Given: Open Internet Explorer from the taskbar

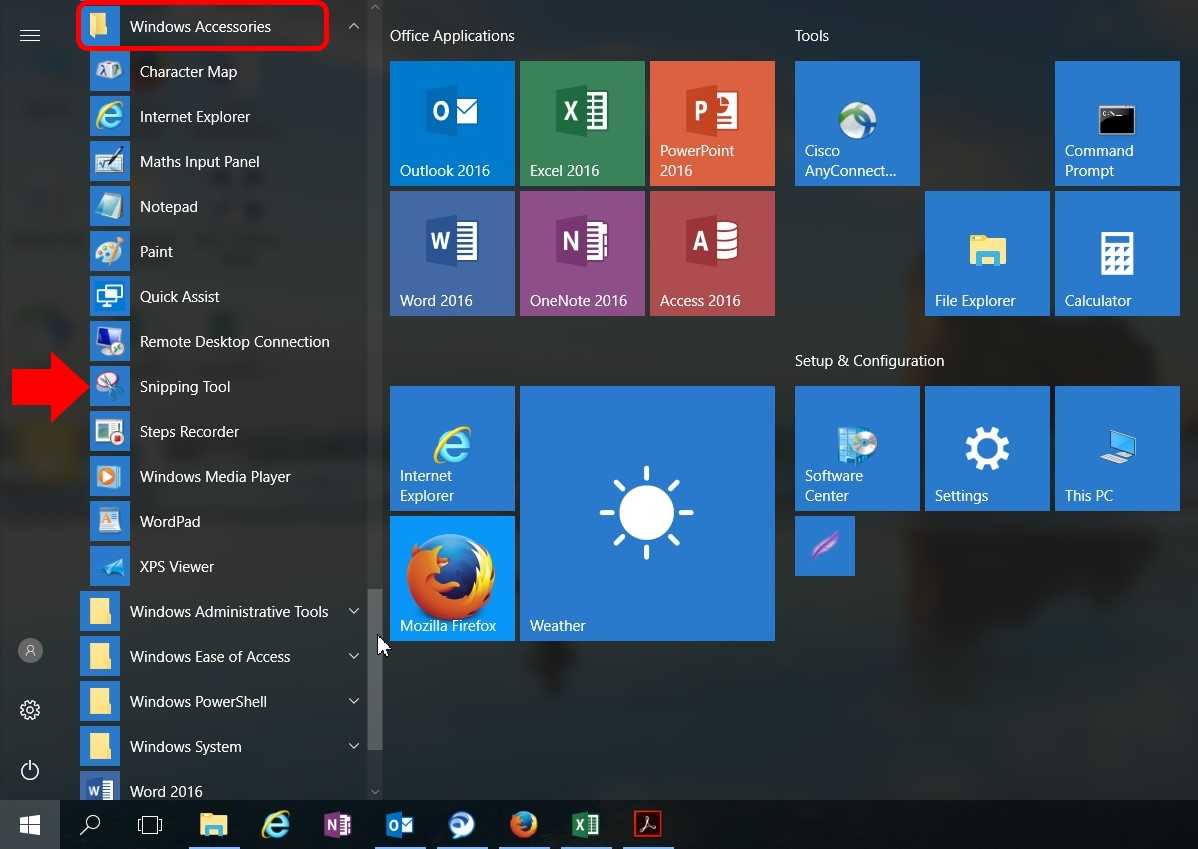Looking at the screenshot, I should click(276, 825).
